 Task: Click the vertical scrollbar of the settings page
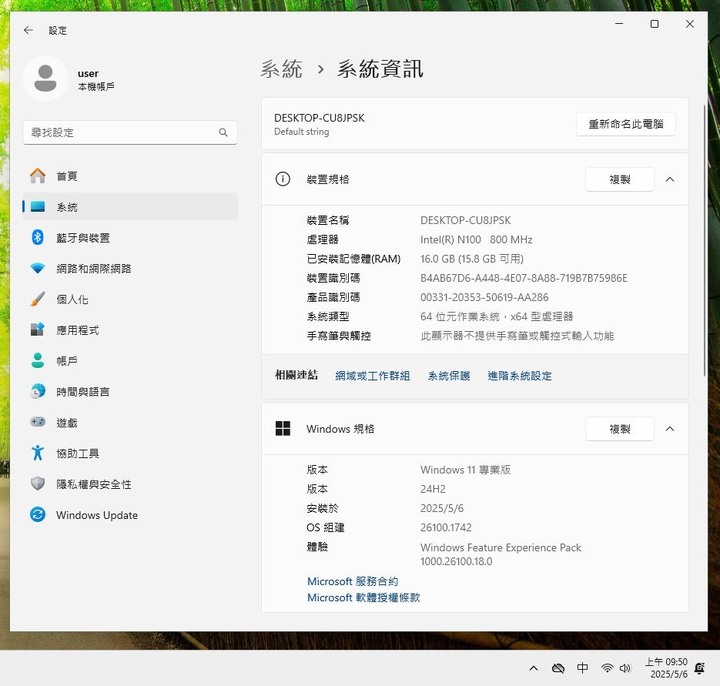(x=704, y=241)
